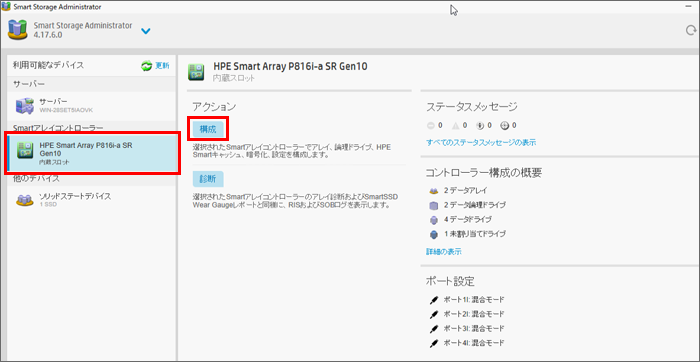Click the 2 データ論理ドライブ text
Image resolution: width=700 pixels, height=362 pixels.
475,205
